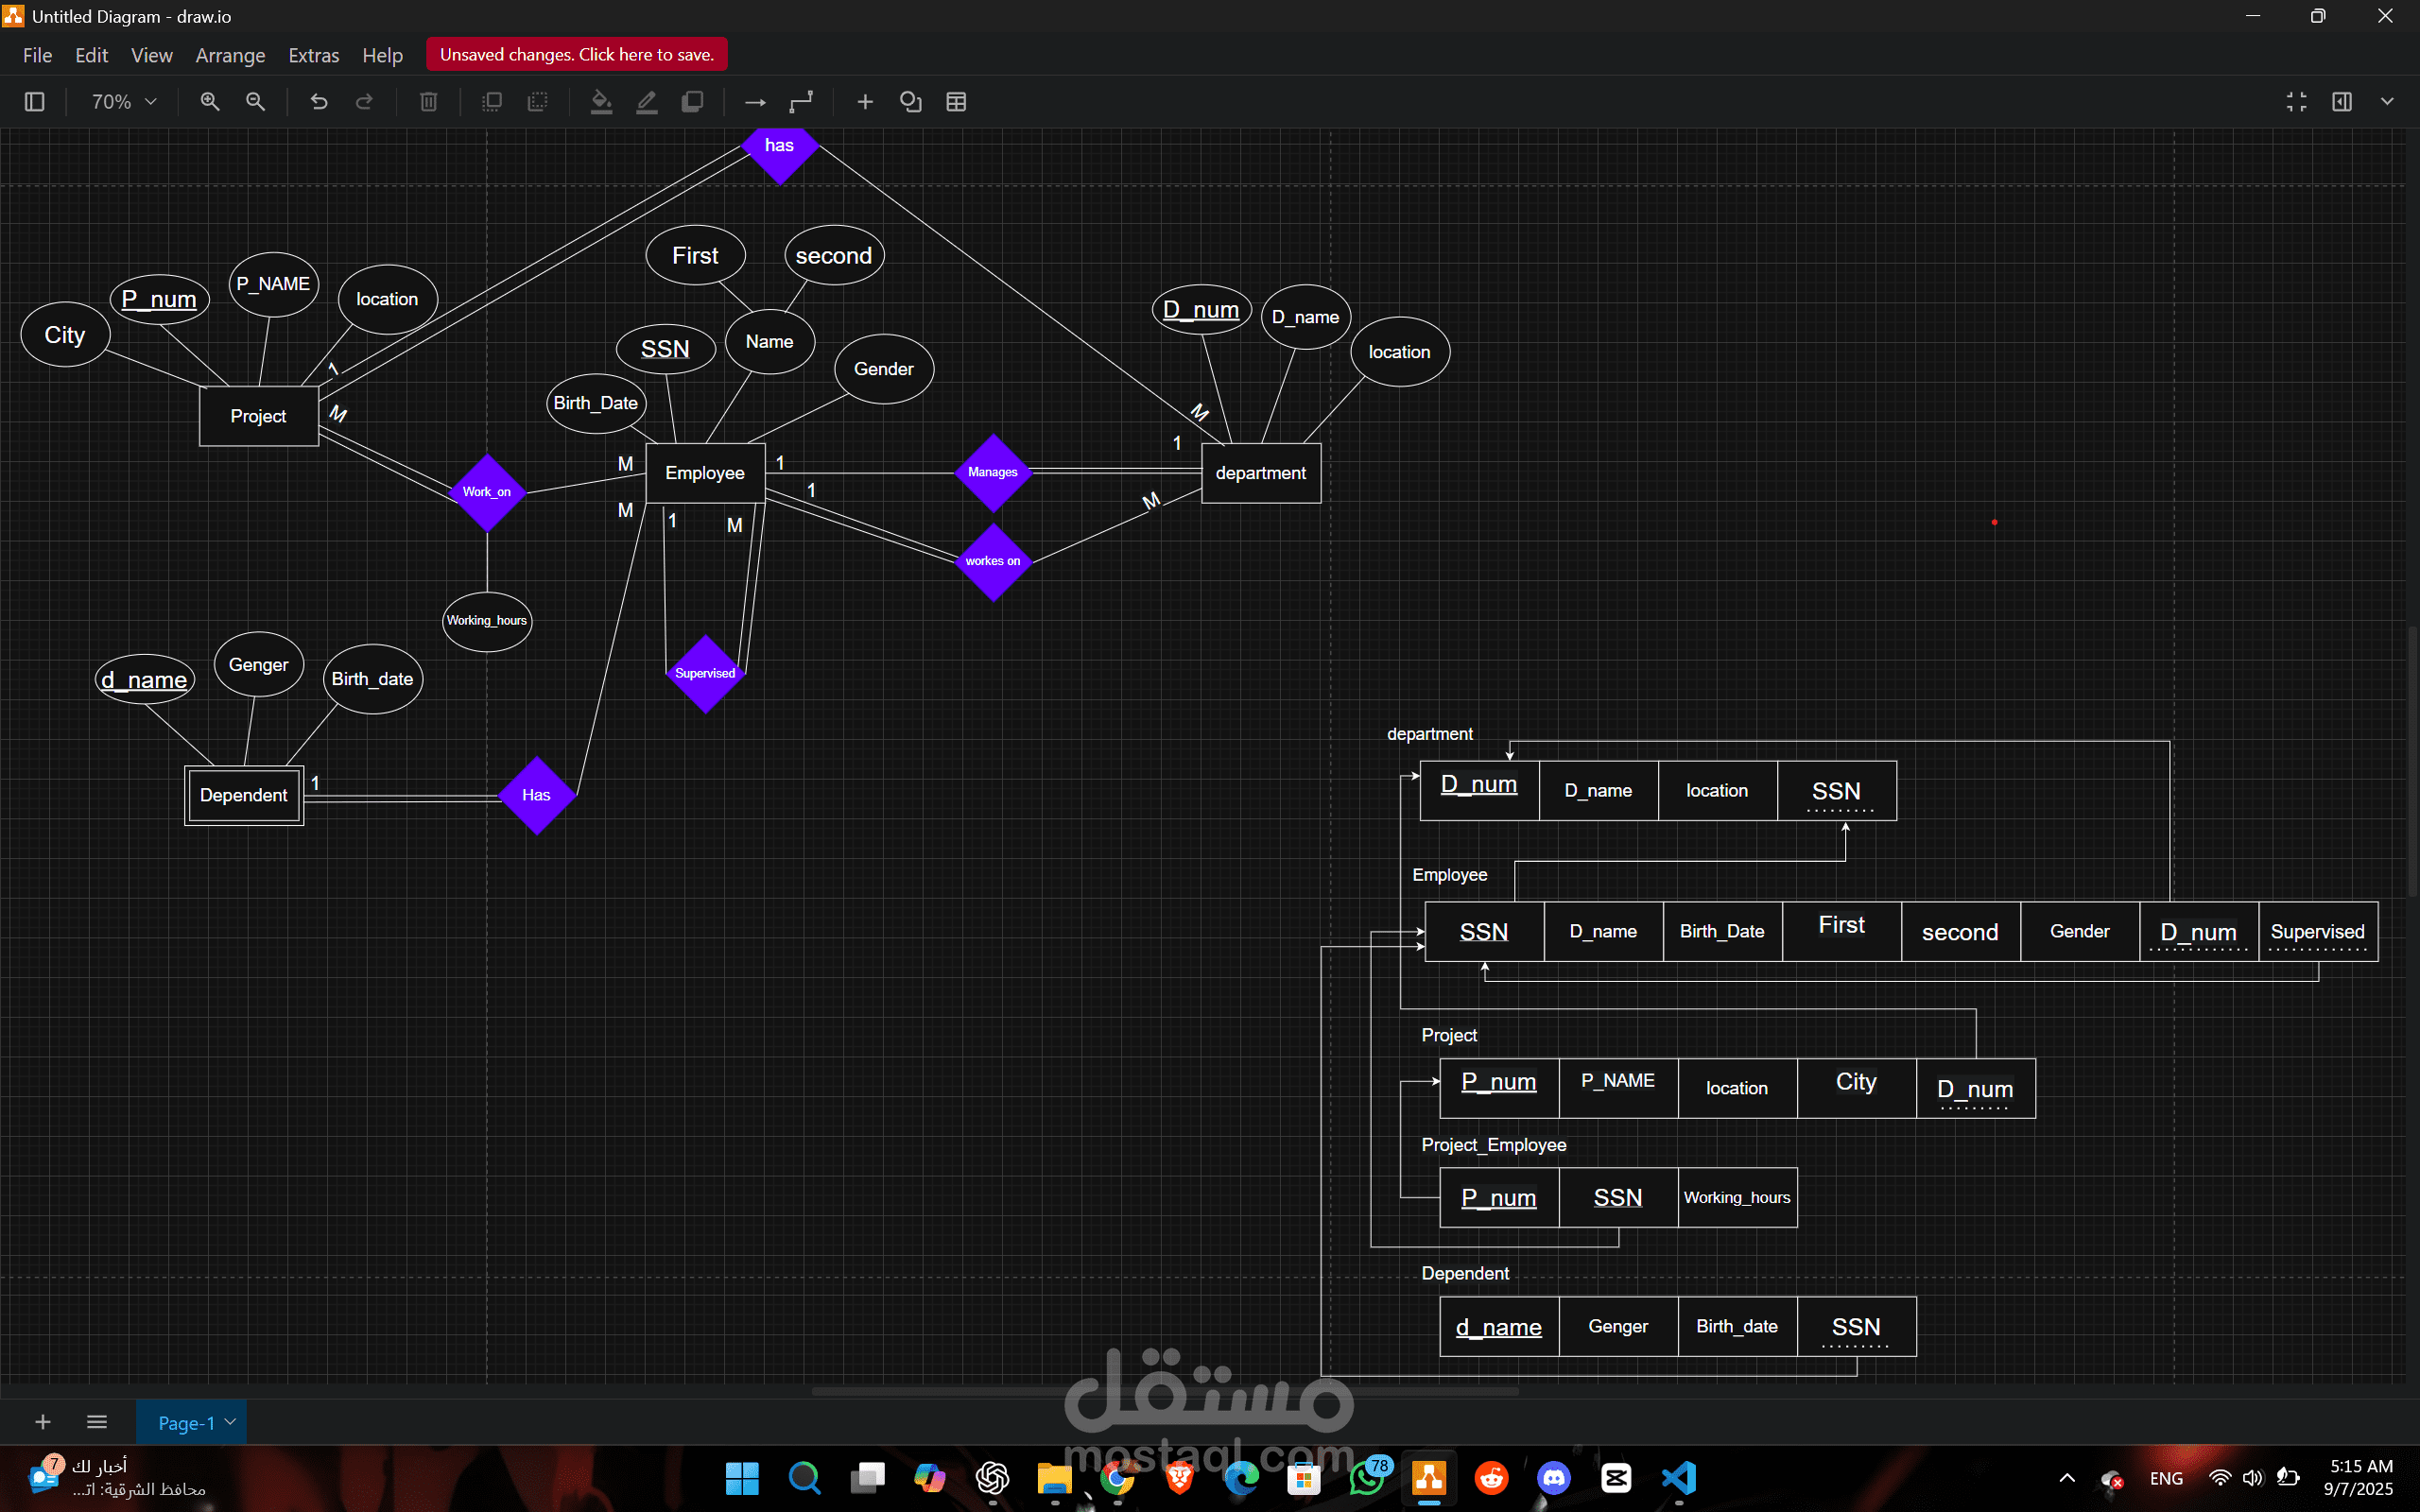Select the worked on diamond
This screenshot has width=2420, height=1512.
tap(993, 561)
